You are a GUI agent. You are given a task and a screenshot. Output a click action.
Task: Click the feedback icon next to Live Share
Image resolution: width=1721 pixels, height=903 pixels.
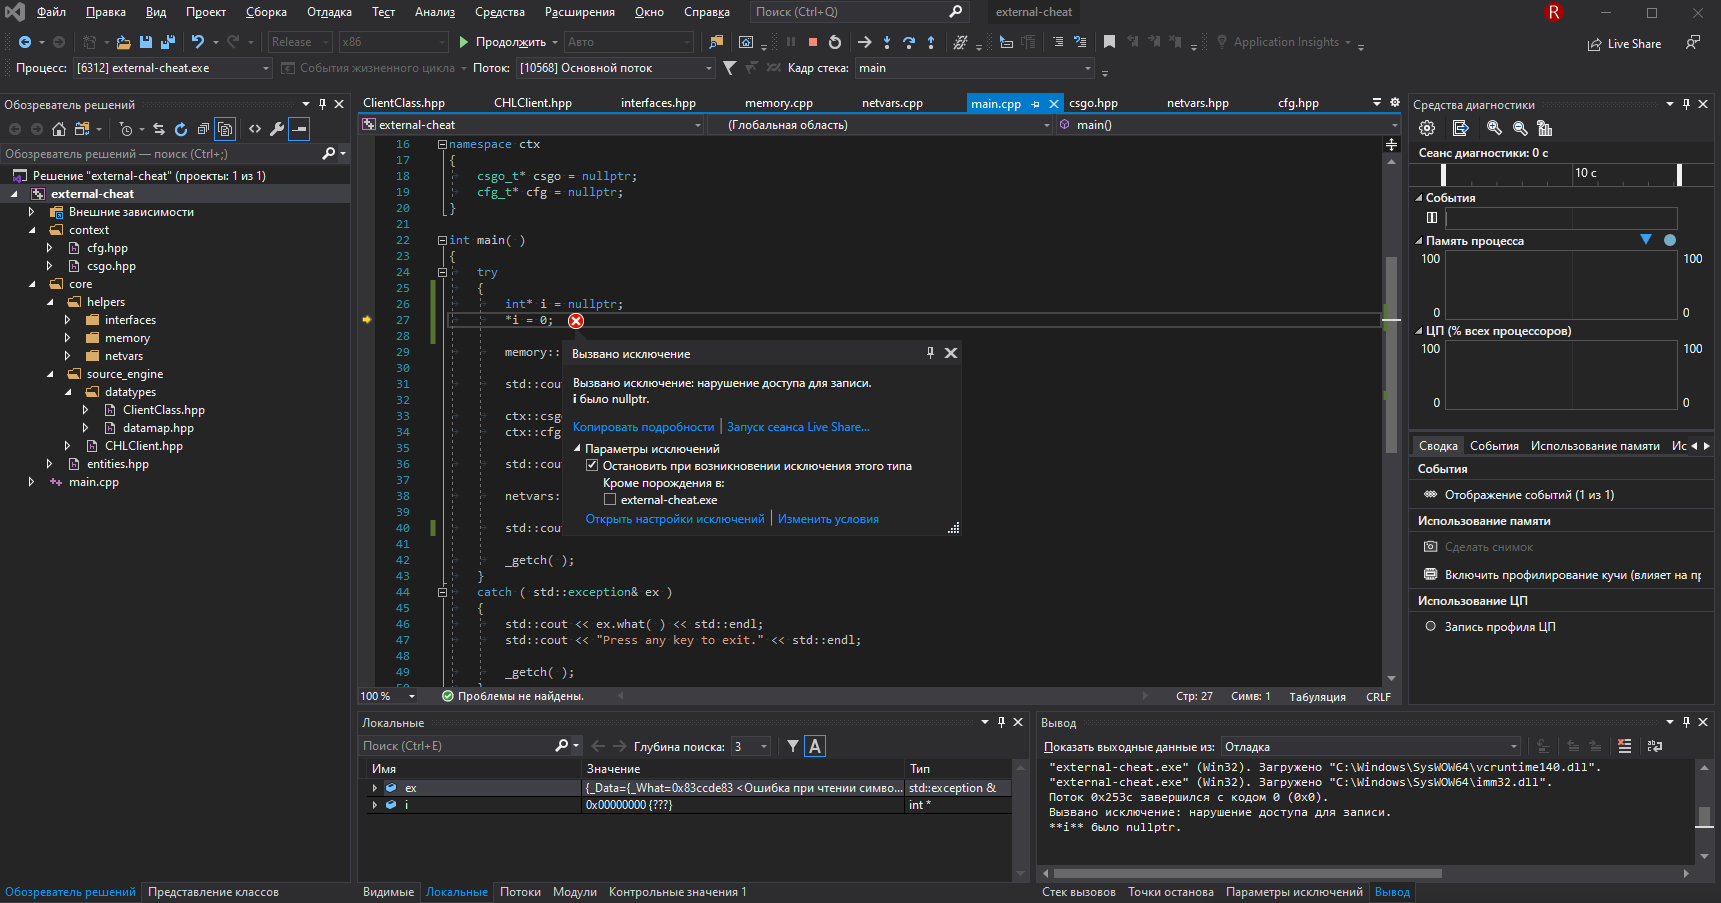(1692, 43)
